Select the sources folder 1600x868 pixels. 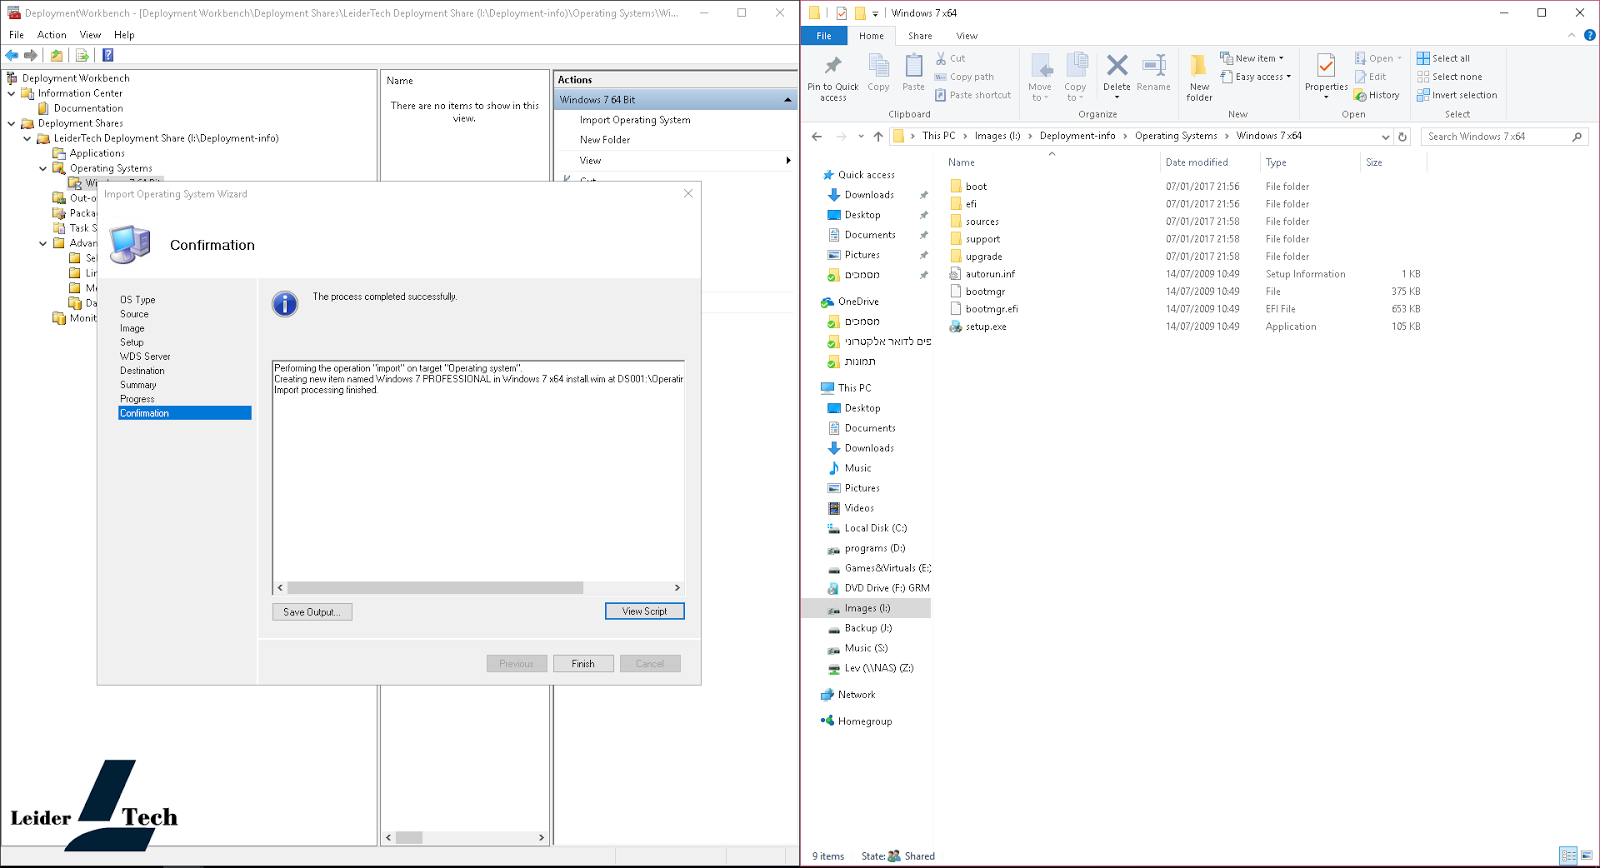tap(982, 222)
